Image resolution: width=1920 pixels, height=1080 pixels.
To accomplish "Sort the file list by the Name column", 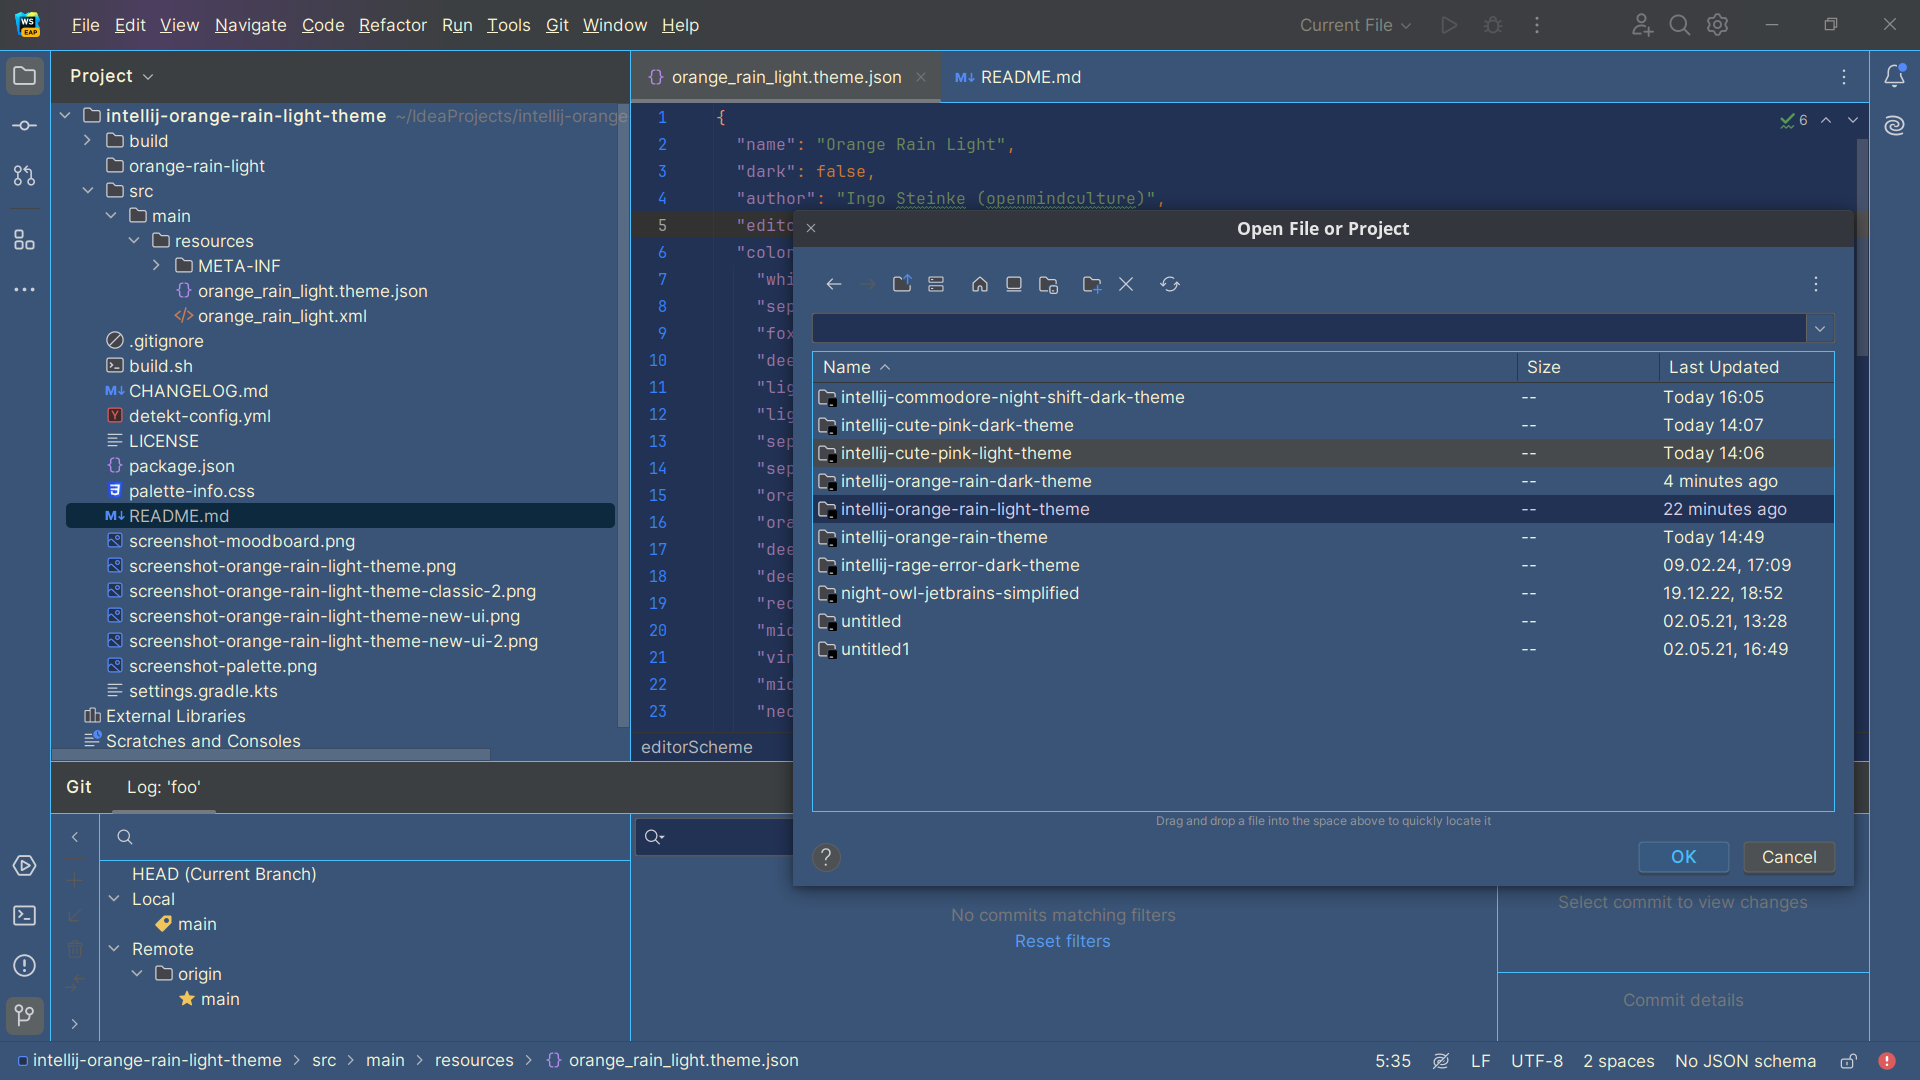I will 847,367.
